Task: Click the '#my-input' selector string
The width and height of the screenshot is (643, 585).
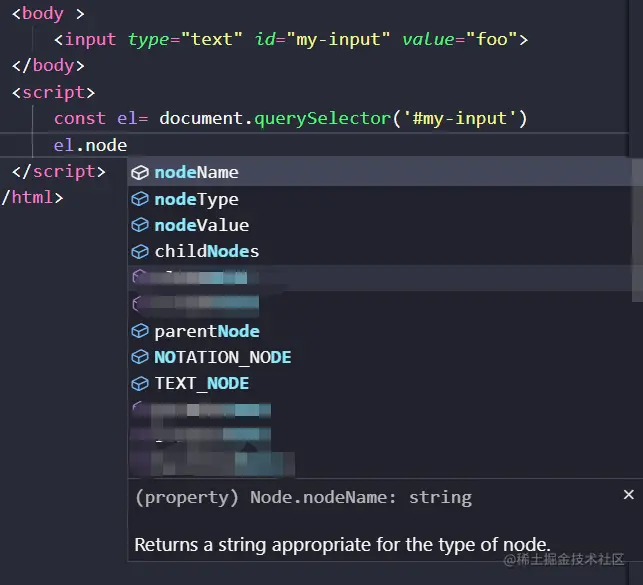Action: point(459,118)
